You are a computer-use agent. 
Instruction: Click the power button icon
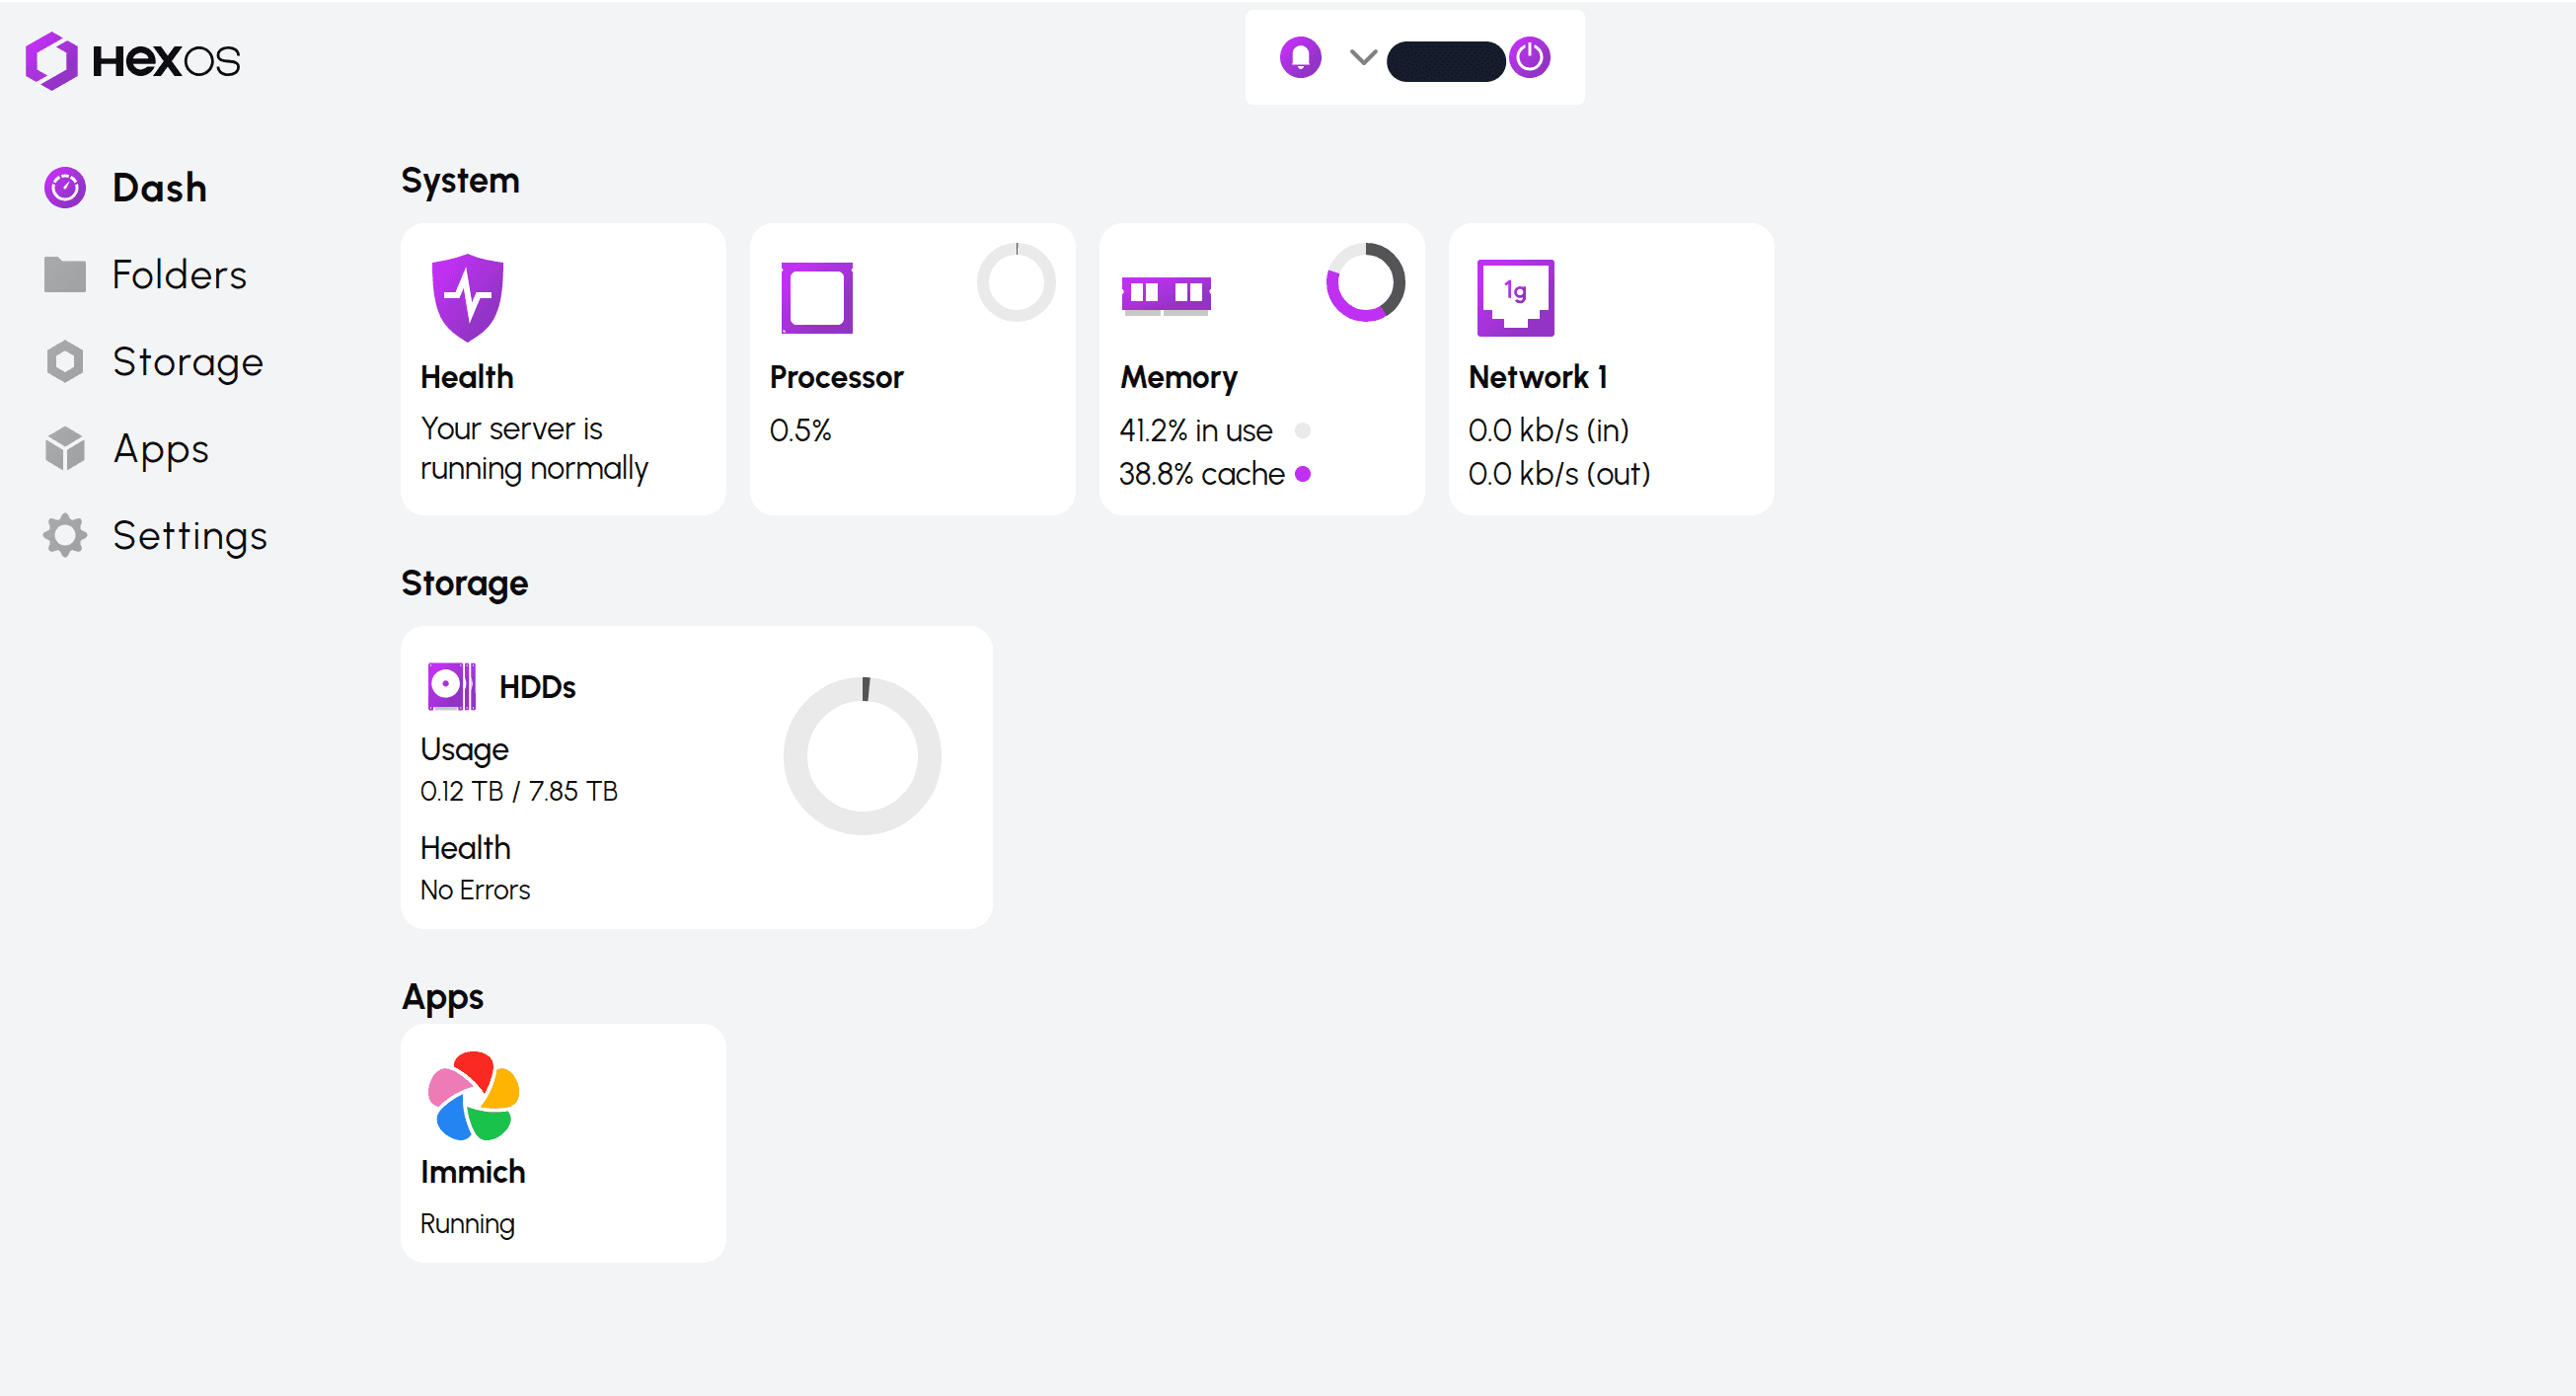tap(1529, 57)
